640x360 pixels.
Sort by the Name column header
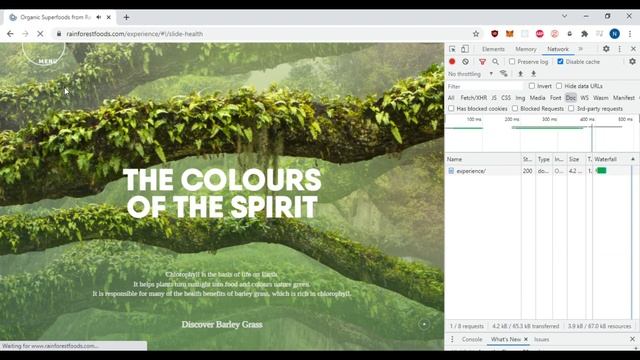click(x=483, y=159)
